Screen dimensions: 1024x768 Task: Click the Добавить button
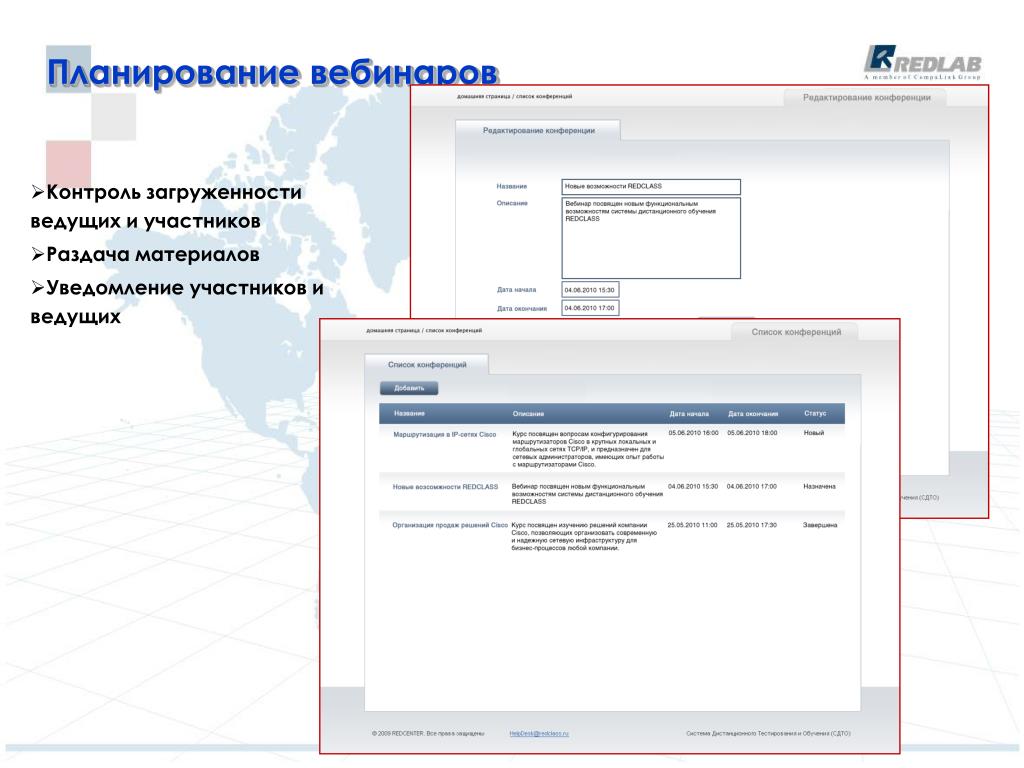pyautogui.click(x=409, y=388)
